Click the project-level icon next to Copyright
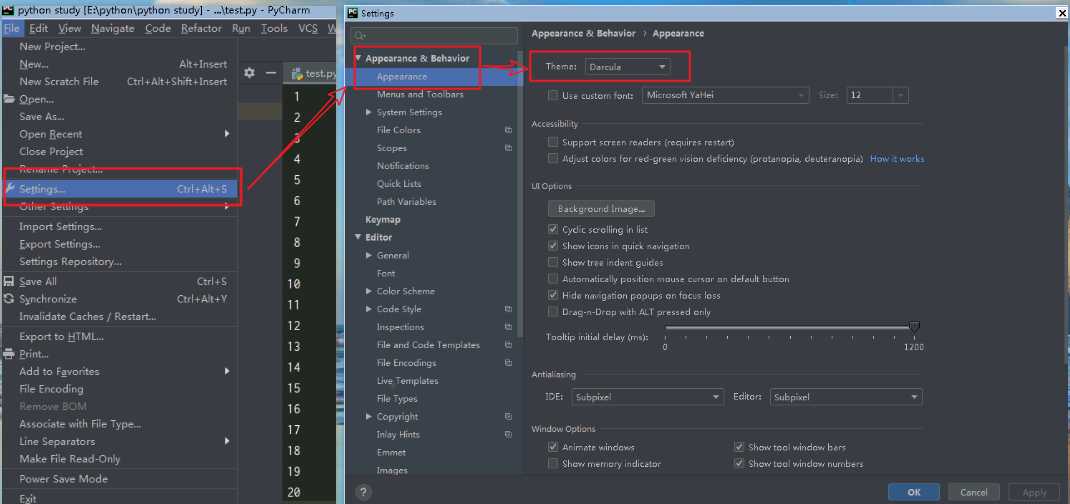 pos(508,417)
